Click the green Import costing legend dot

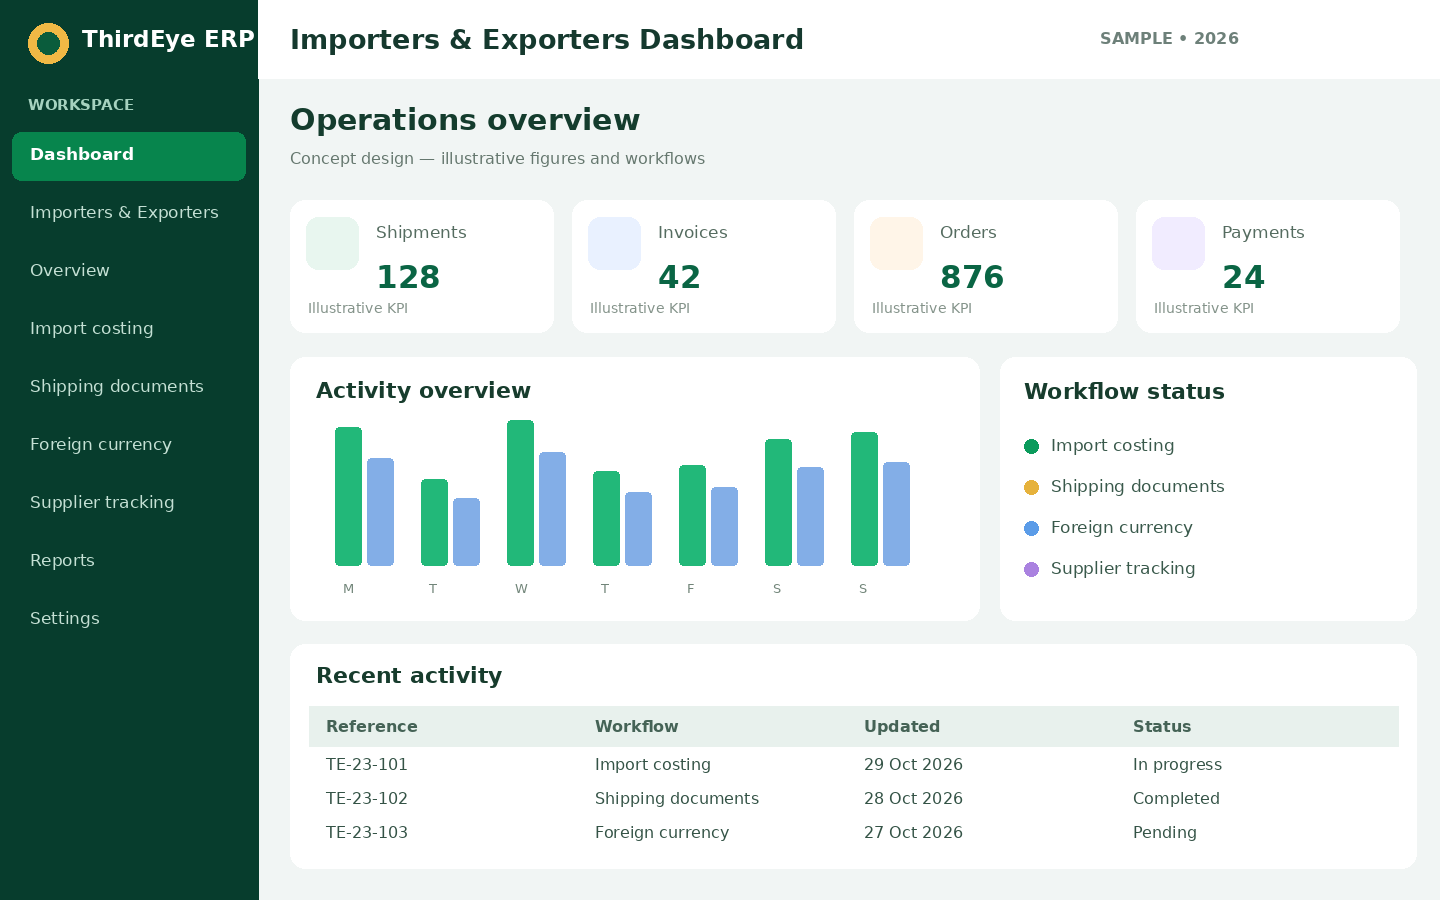(x=1032, y=446)
